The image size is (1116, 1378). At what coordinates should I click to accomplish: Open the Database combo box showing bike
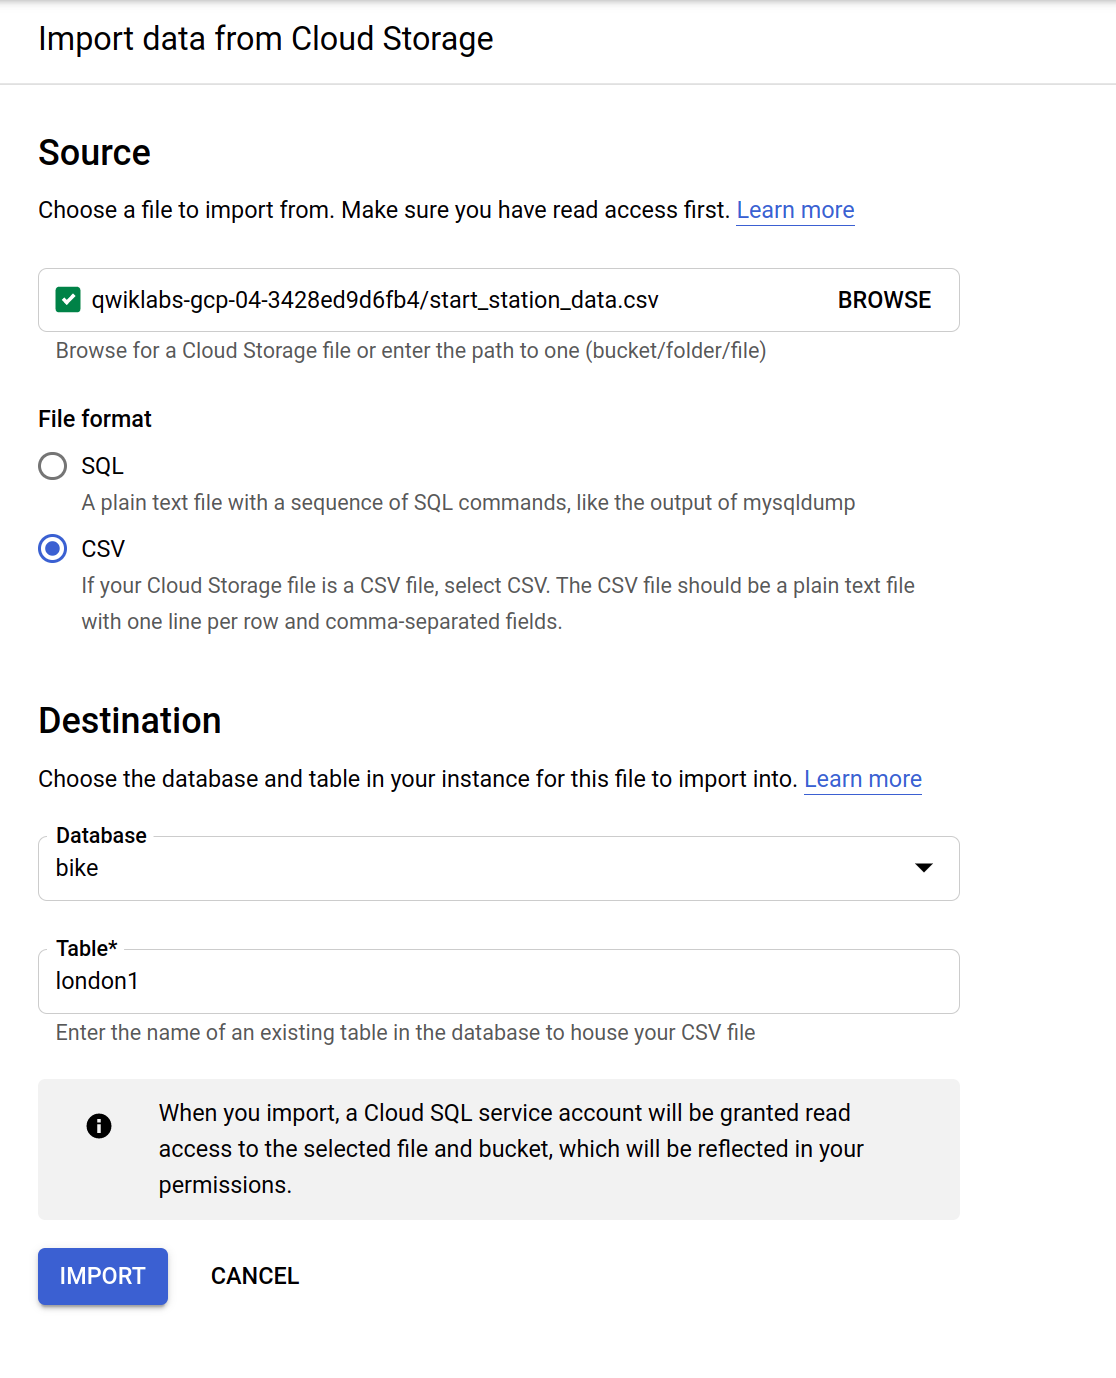[499, 868]
